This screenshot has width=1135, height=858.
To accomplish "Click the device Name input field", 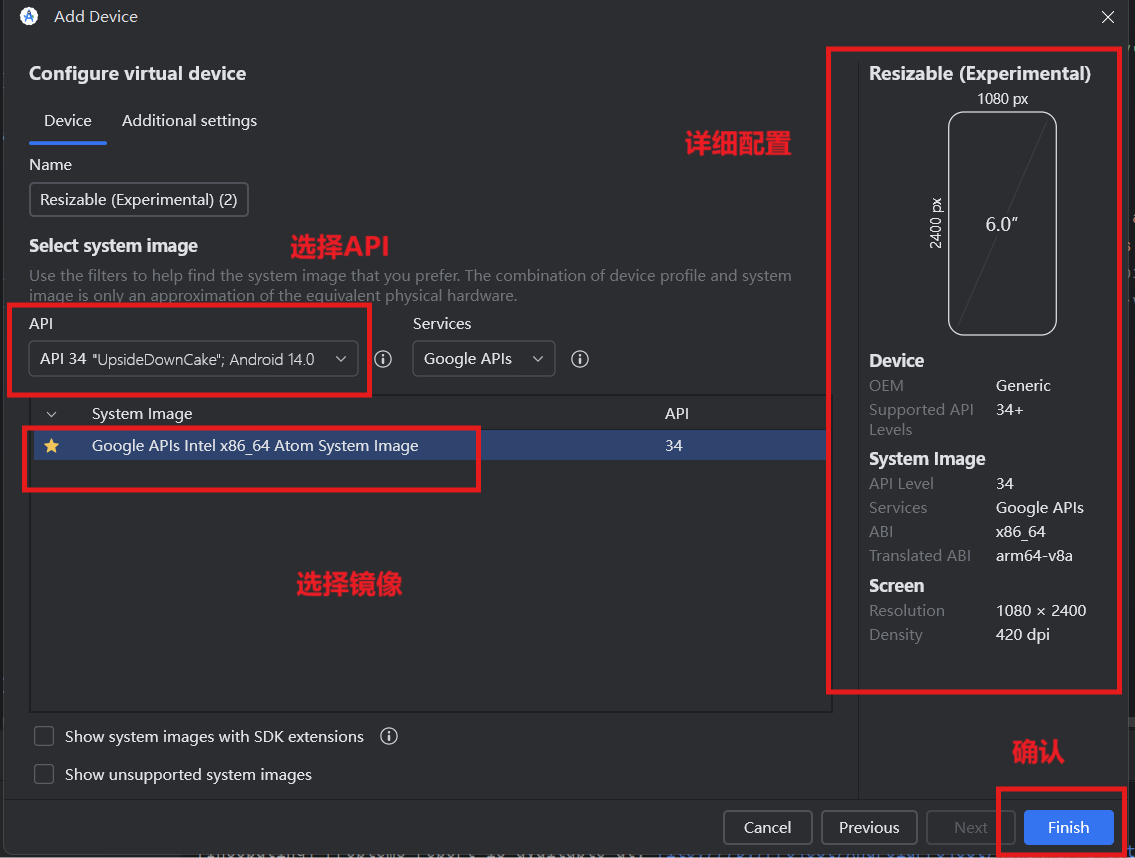I will click(139, 200).
